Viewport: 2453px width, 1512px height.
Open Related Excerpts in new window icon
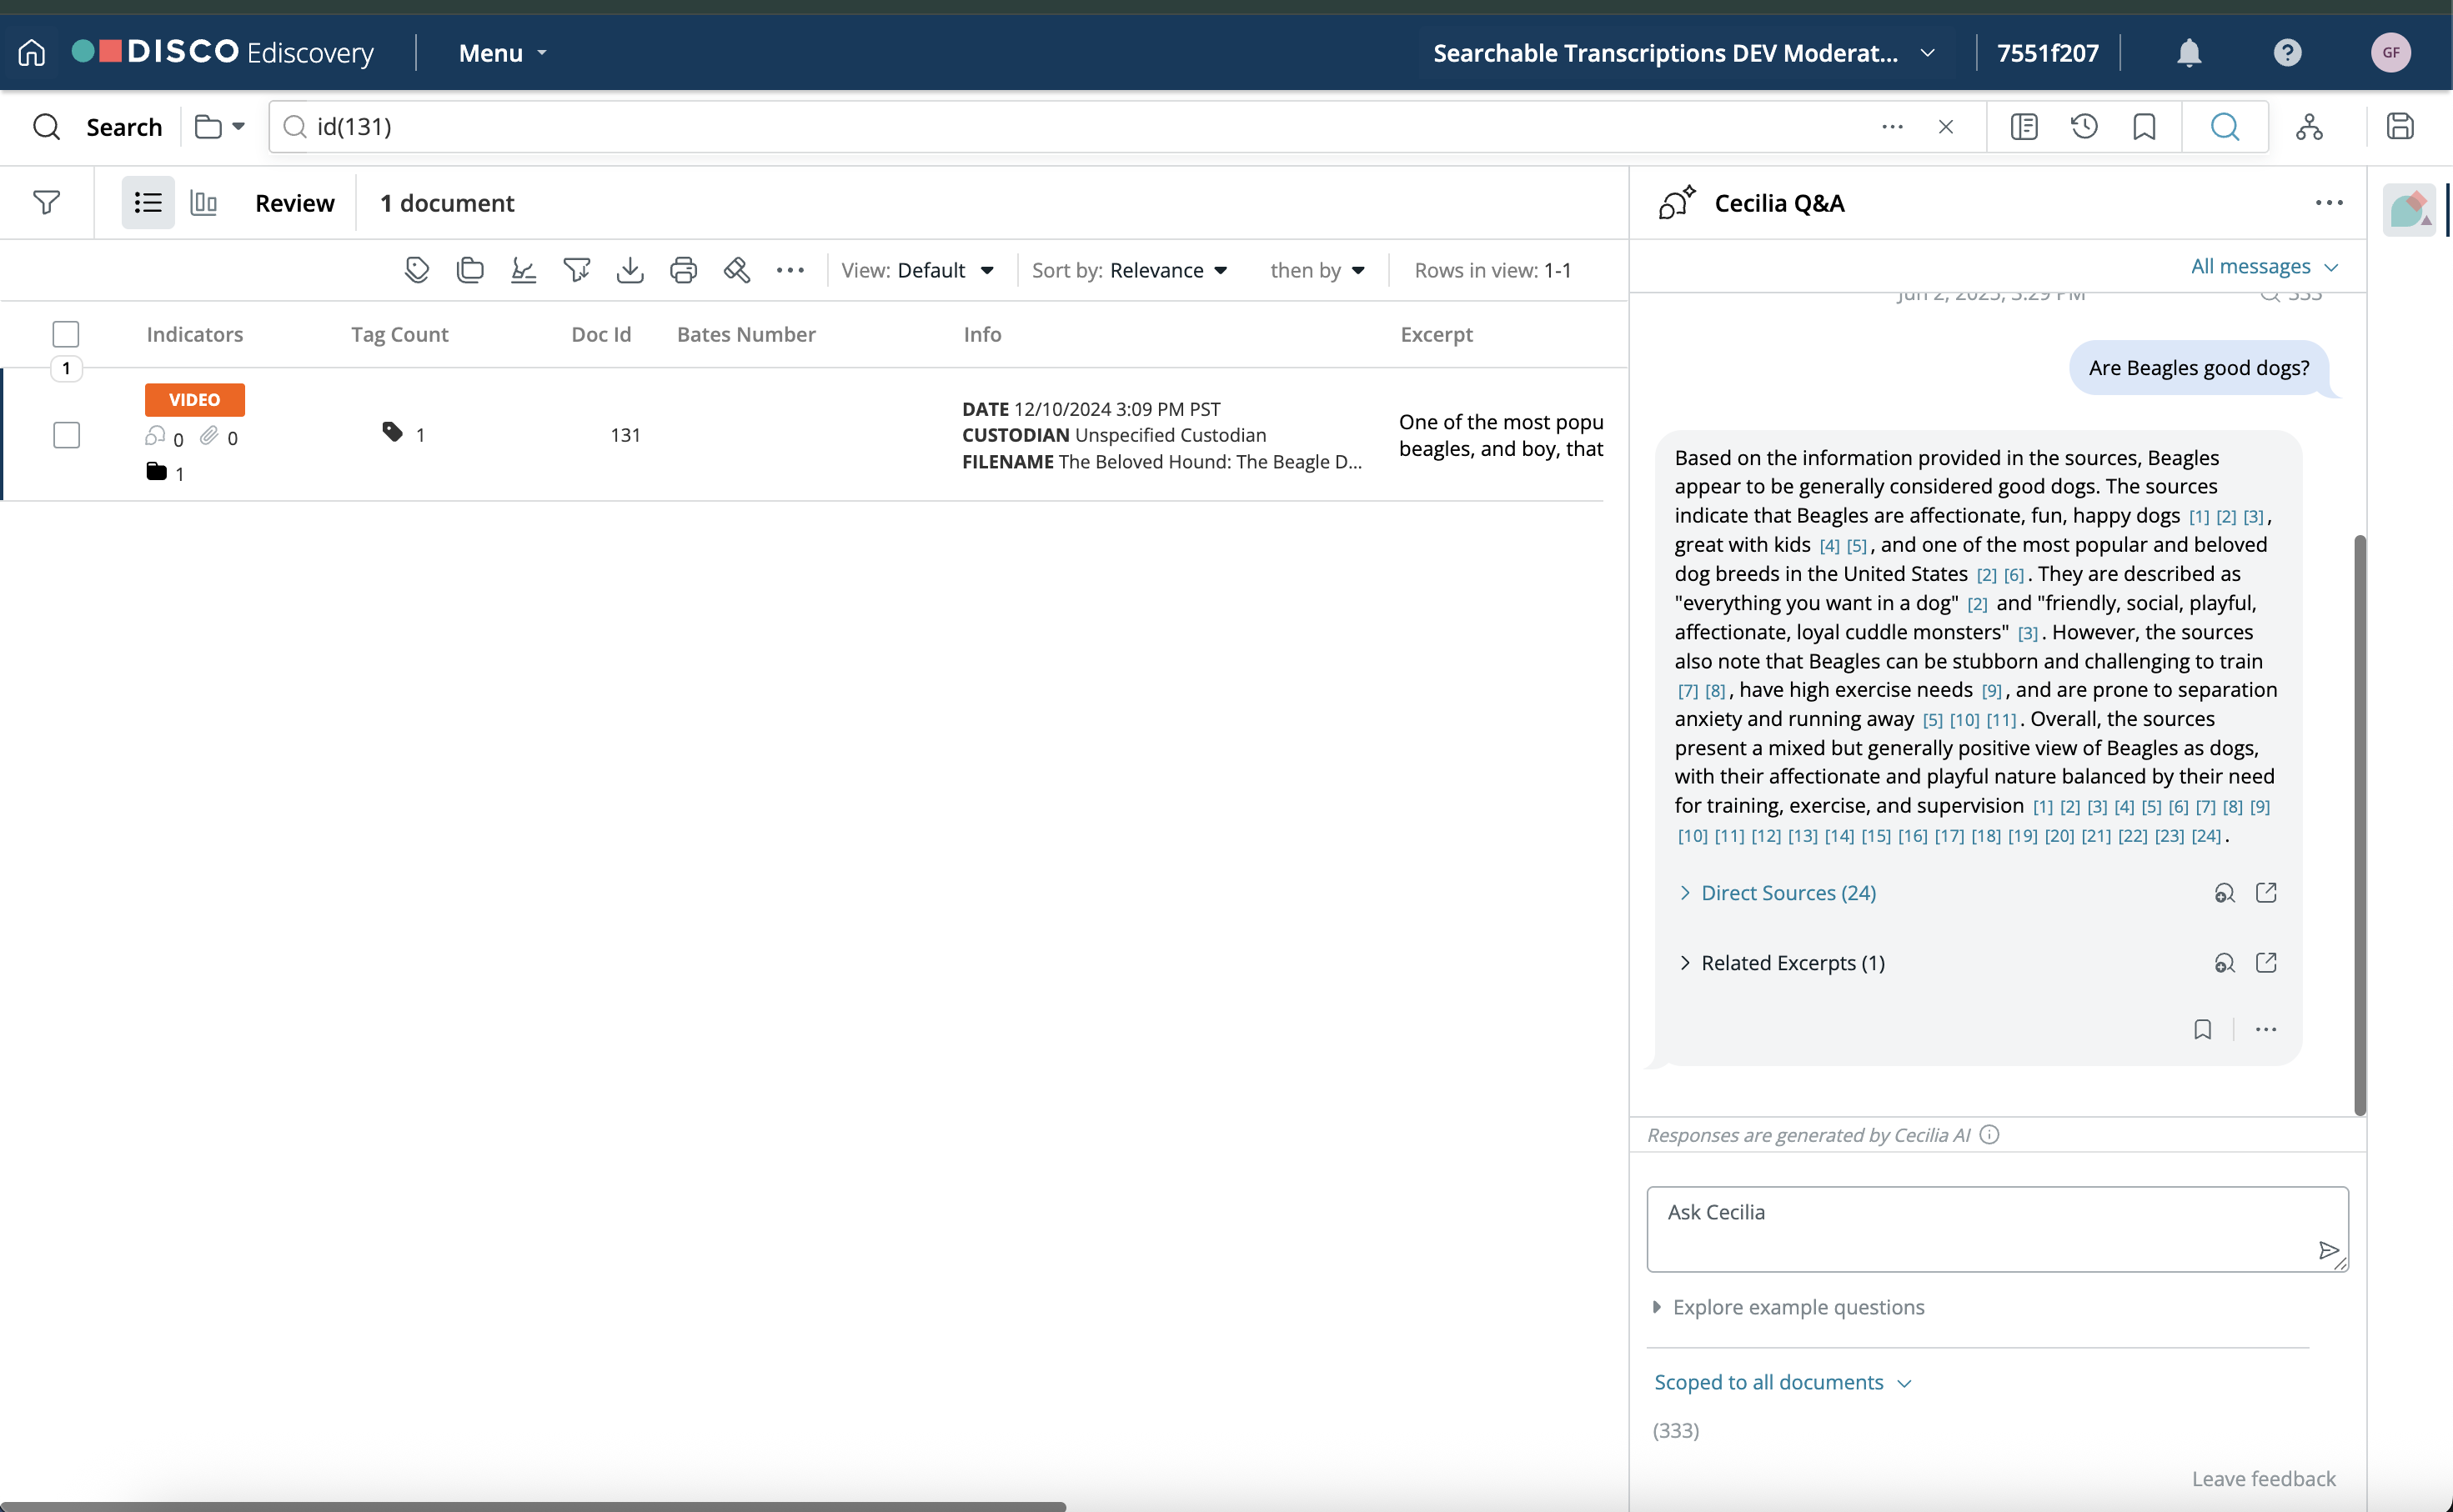[2266, 963]
